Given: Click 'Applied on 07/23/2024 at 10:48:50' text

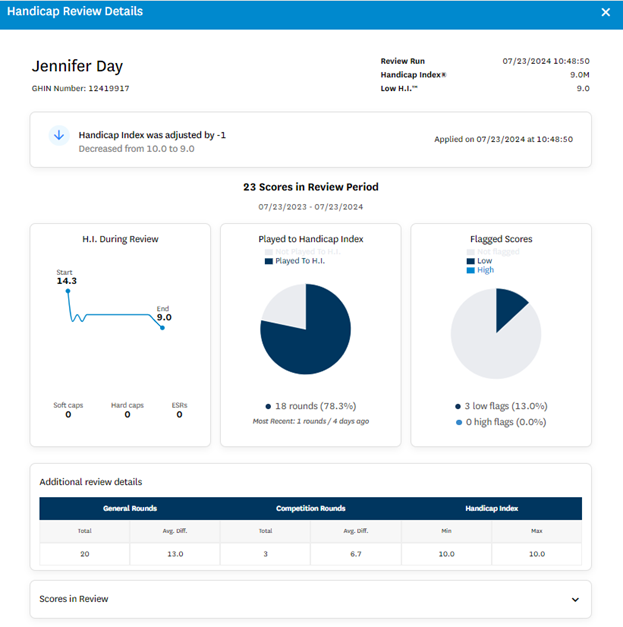Looking at the screenshot, I should (x=503, y=139).
